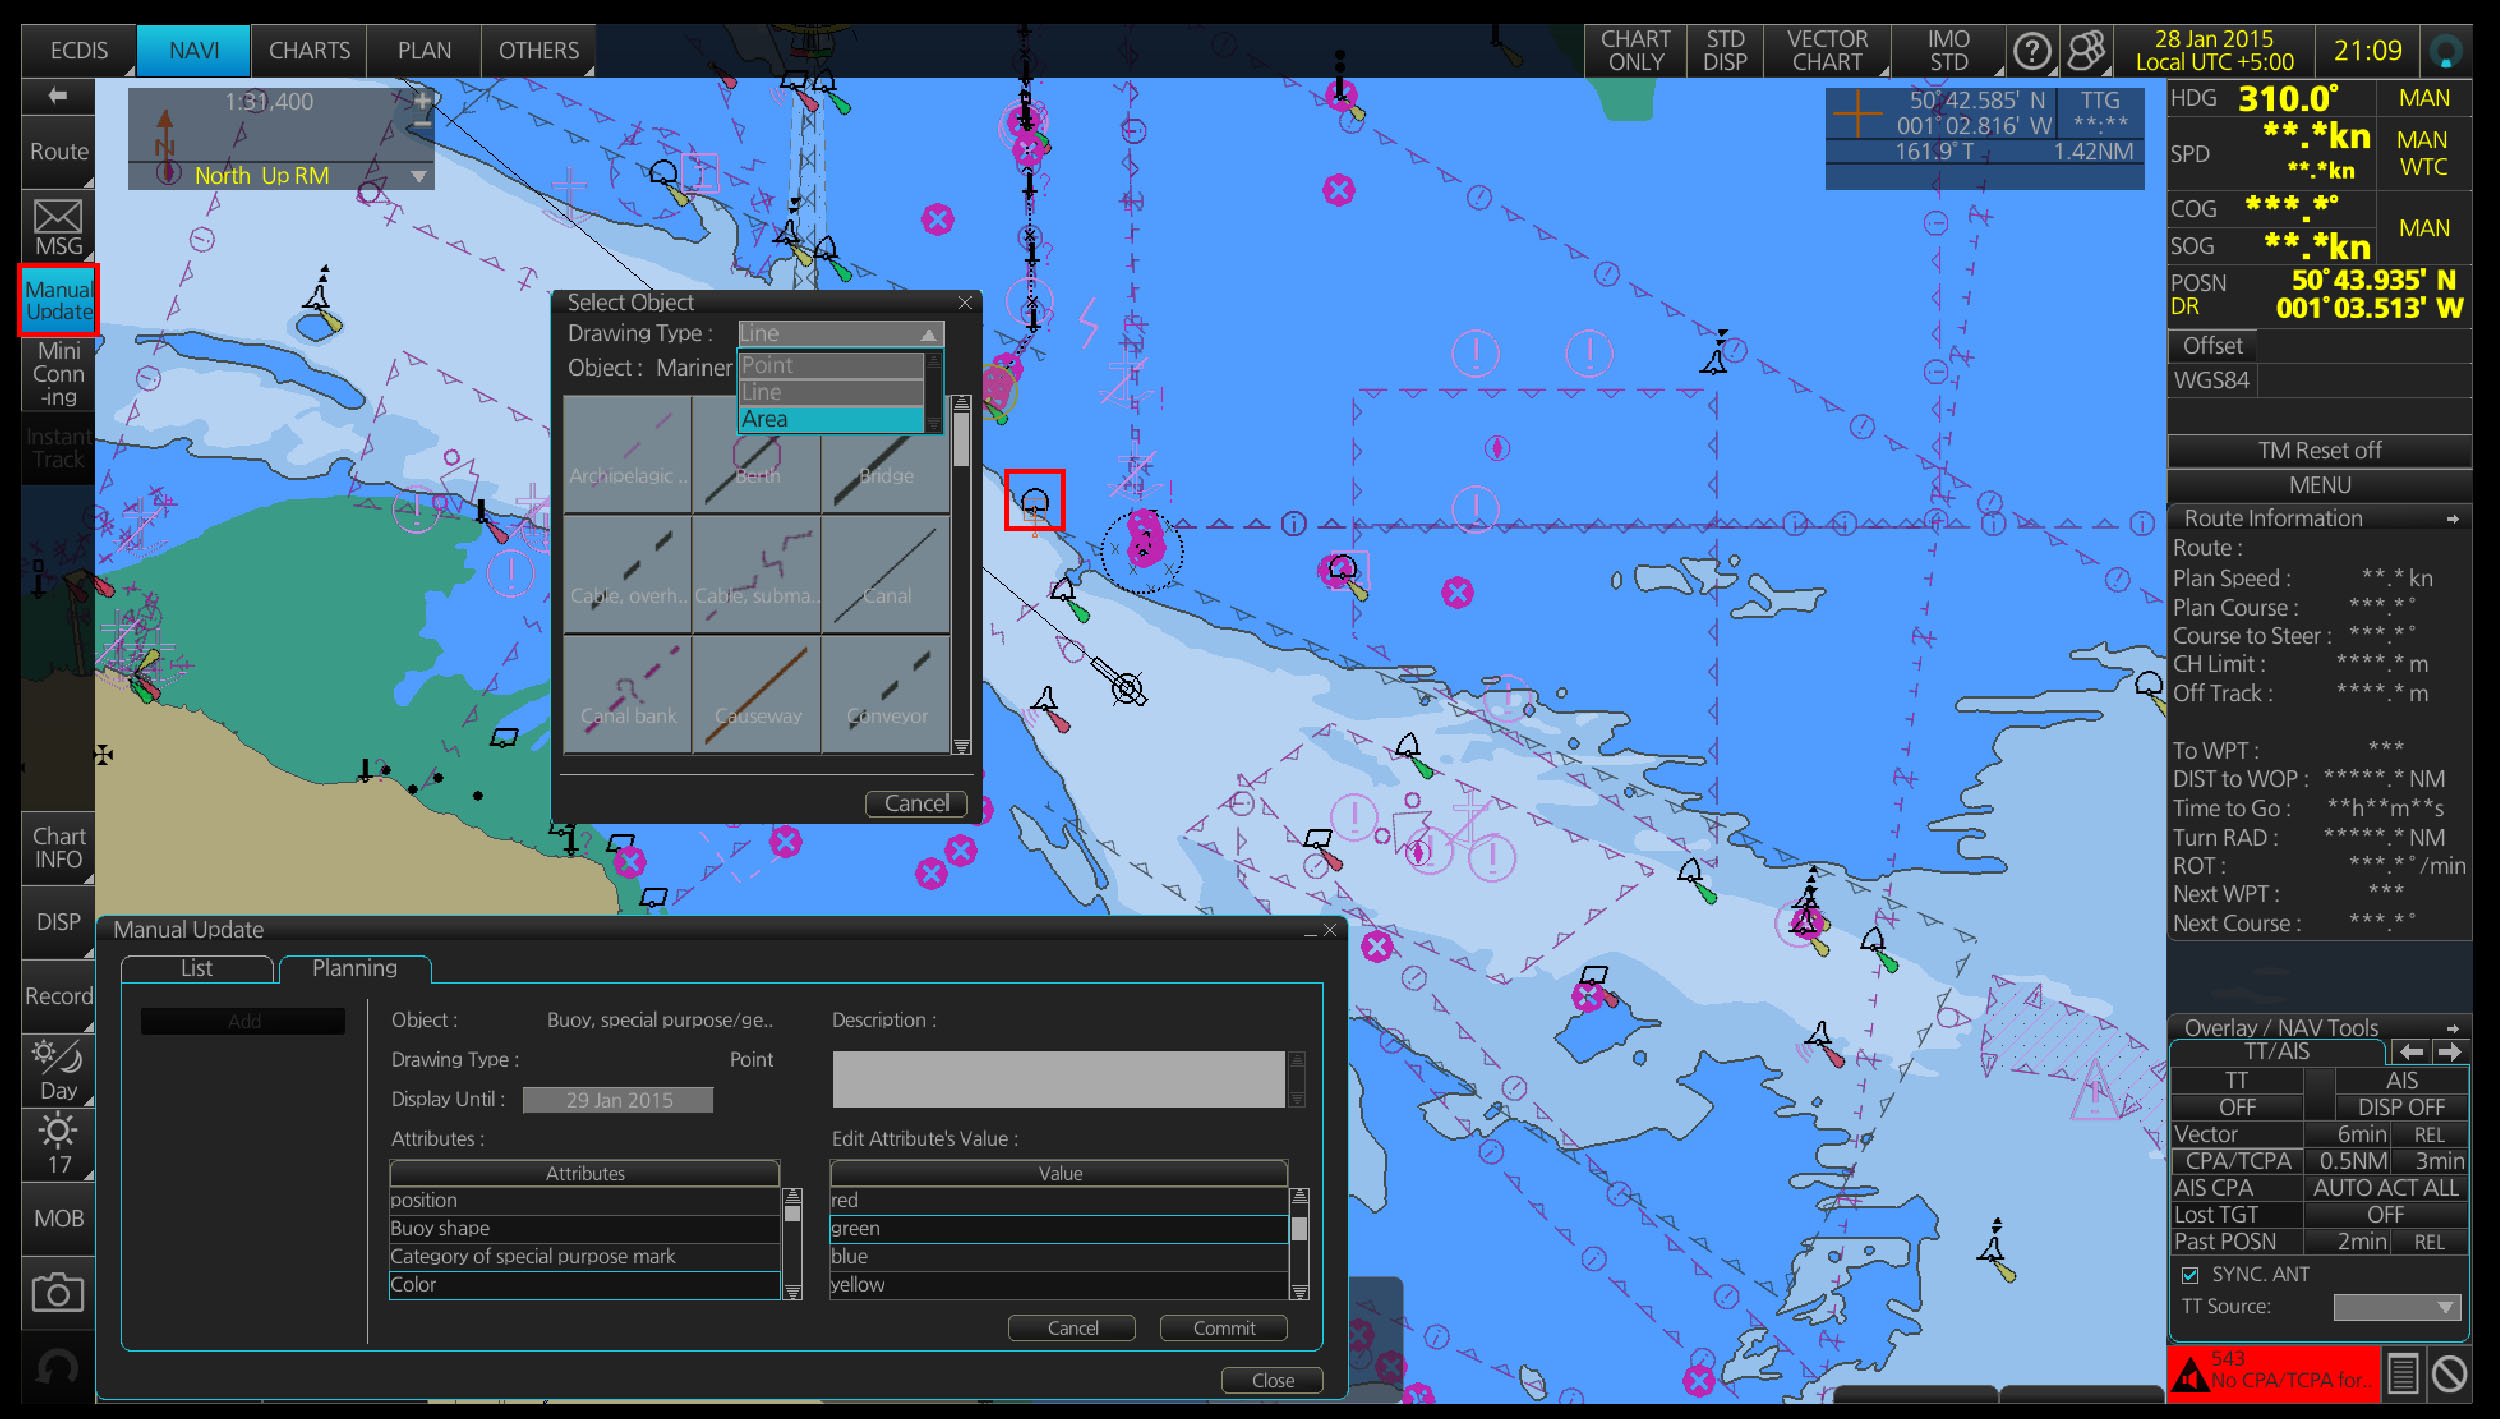Toggle Vector REL mode

(x=2429, y=1135)
